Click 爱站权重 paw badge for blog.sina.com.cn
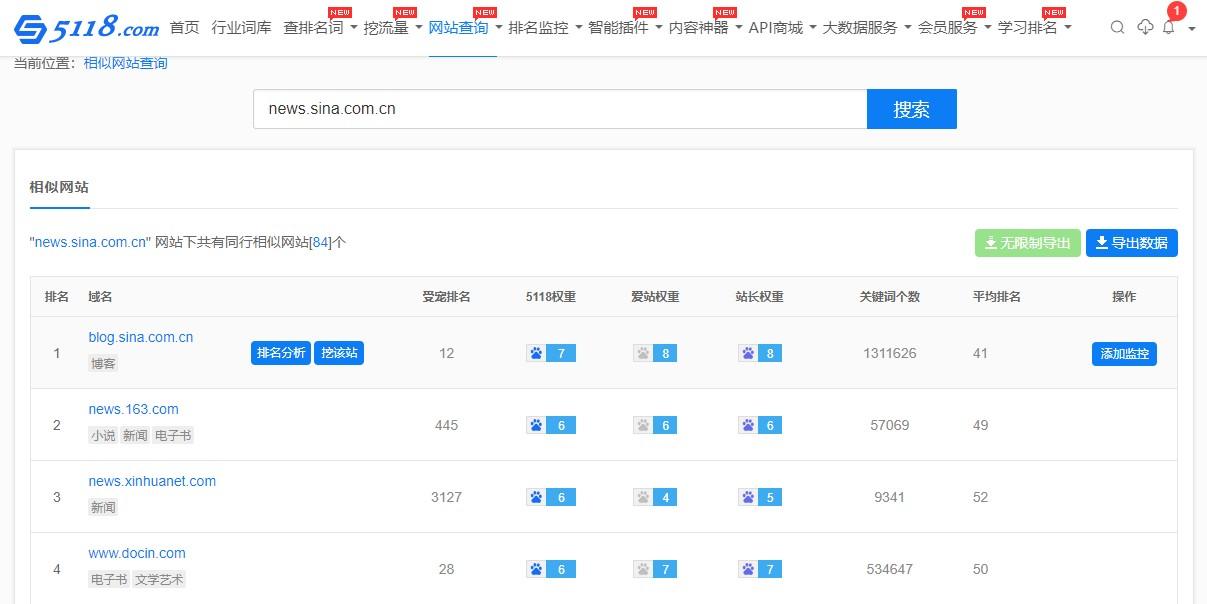This screenshot has height=604, width=1207. 655,353
